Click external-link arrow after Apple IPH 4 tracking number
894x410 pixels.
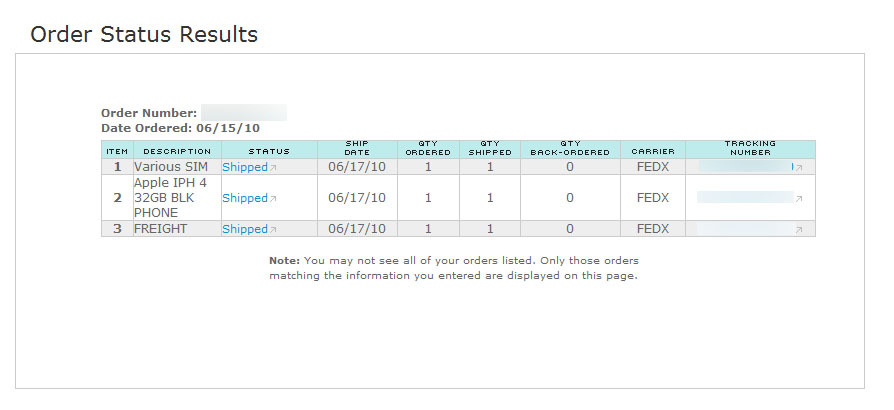pyautogui.click(x=798, y=199)
